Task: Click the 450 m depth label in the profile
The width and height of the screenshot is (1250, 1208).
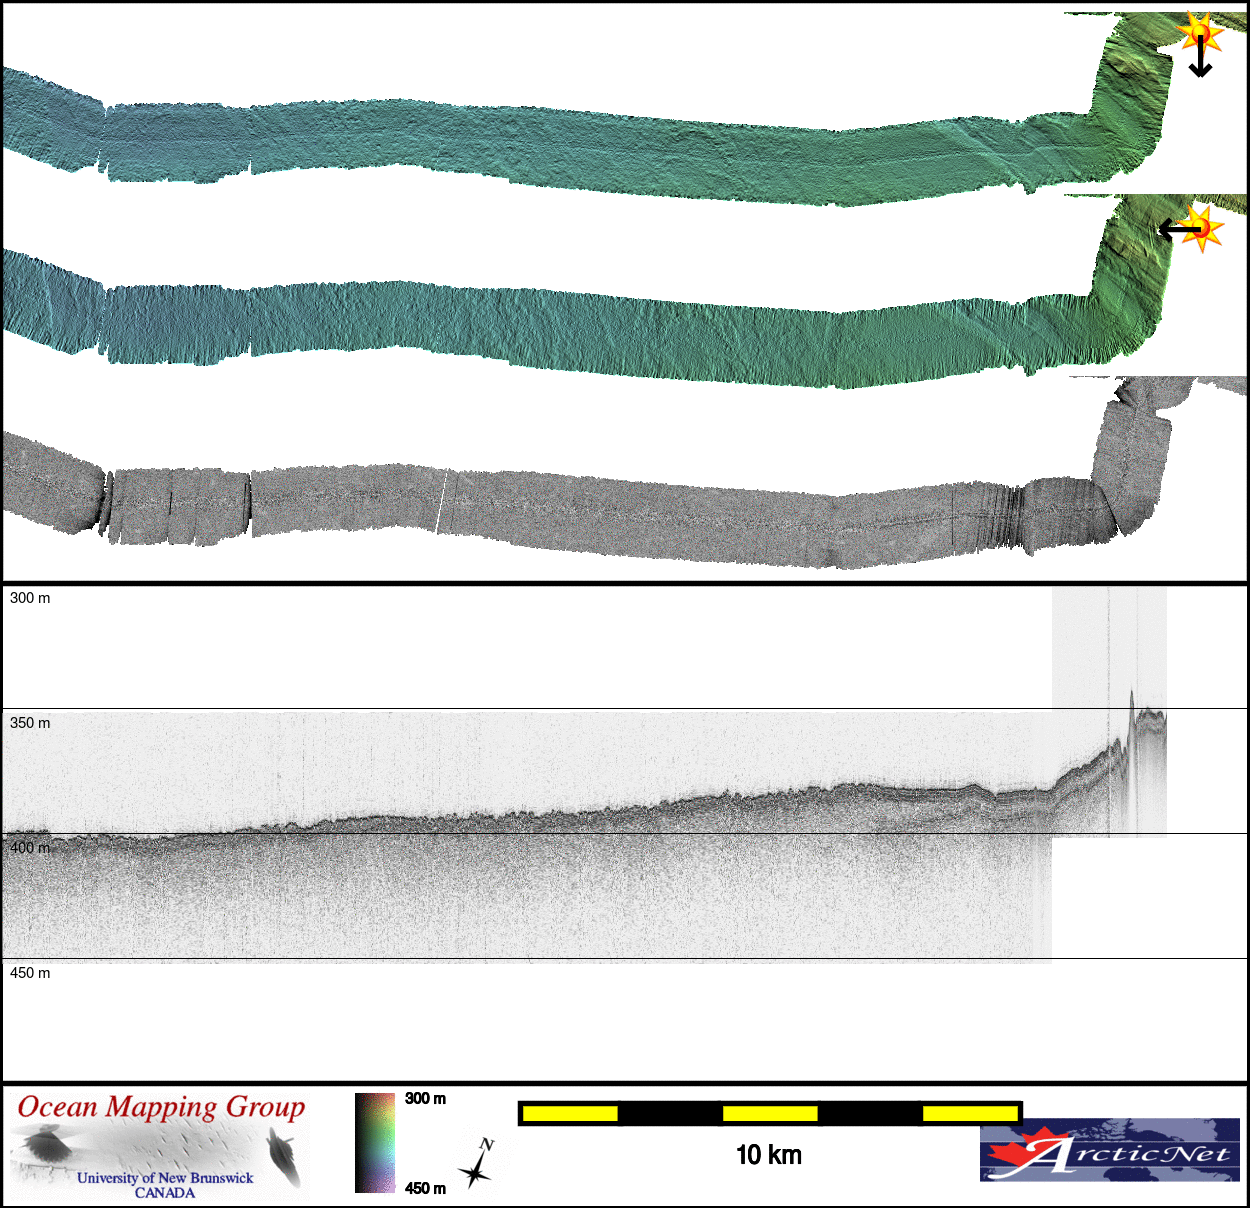Action: point(30,973)
